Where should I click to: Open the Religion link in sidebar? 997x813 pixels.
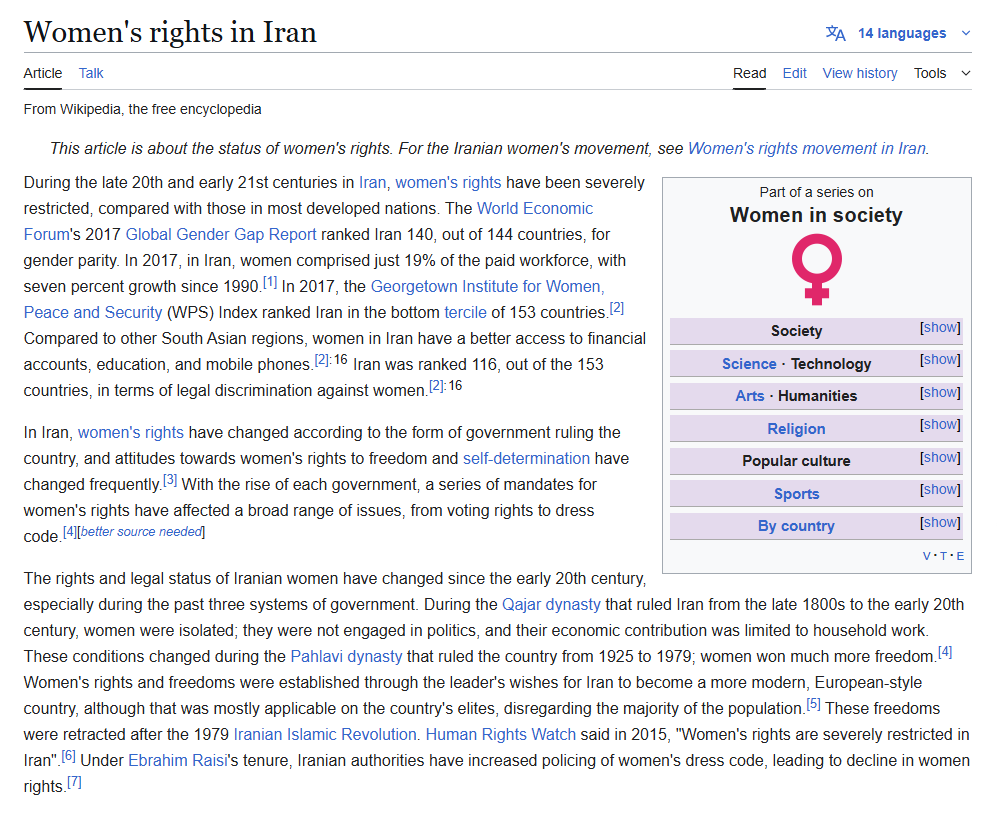796,428
